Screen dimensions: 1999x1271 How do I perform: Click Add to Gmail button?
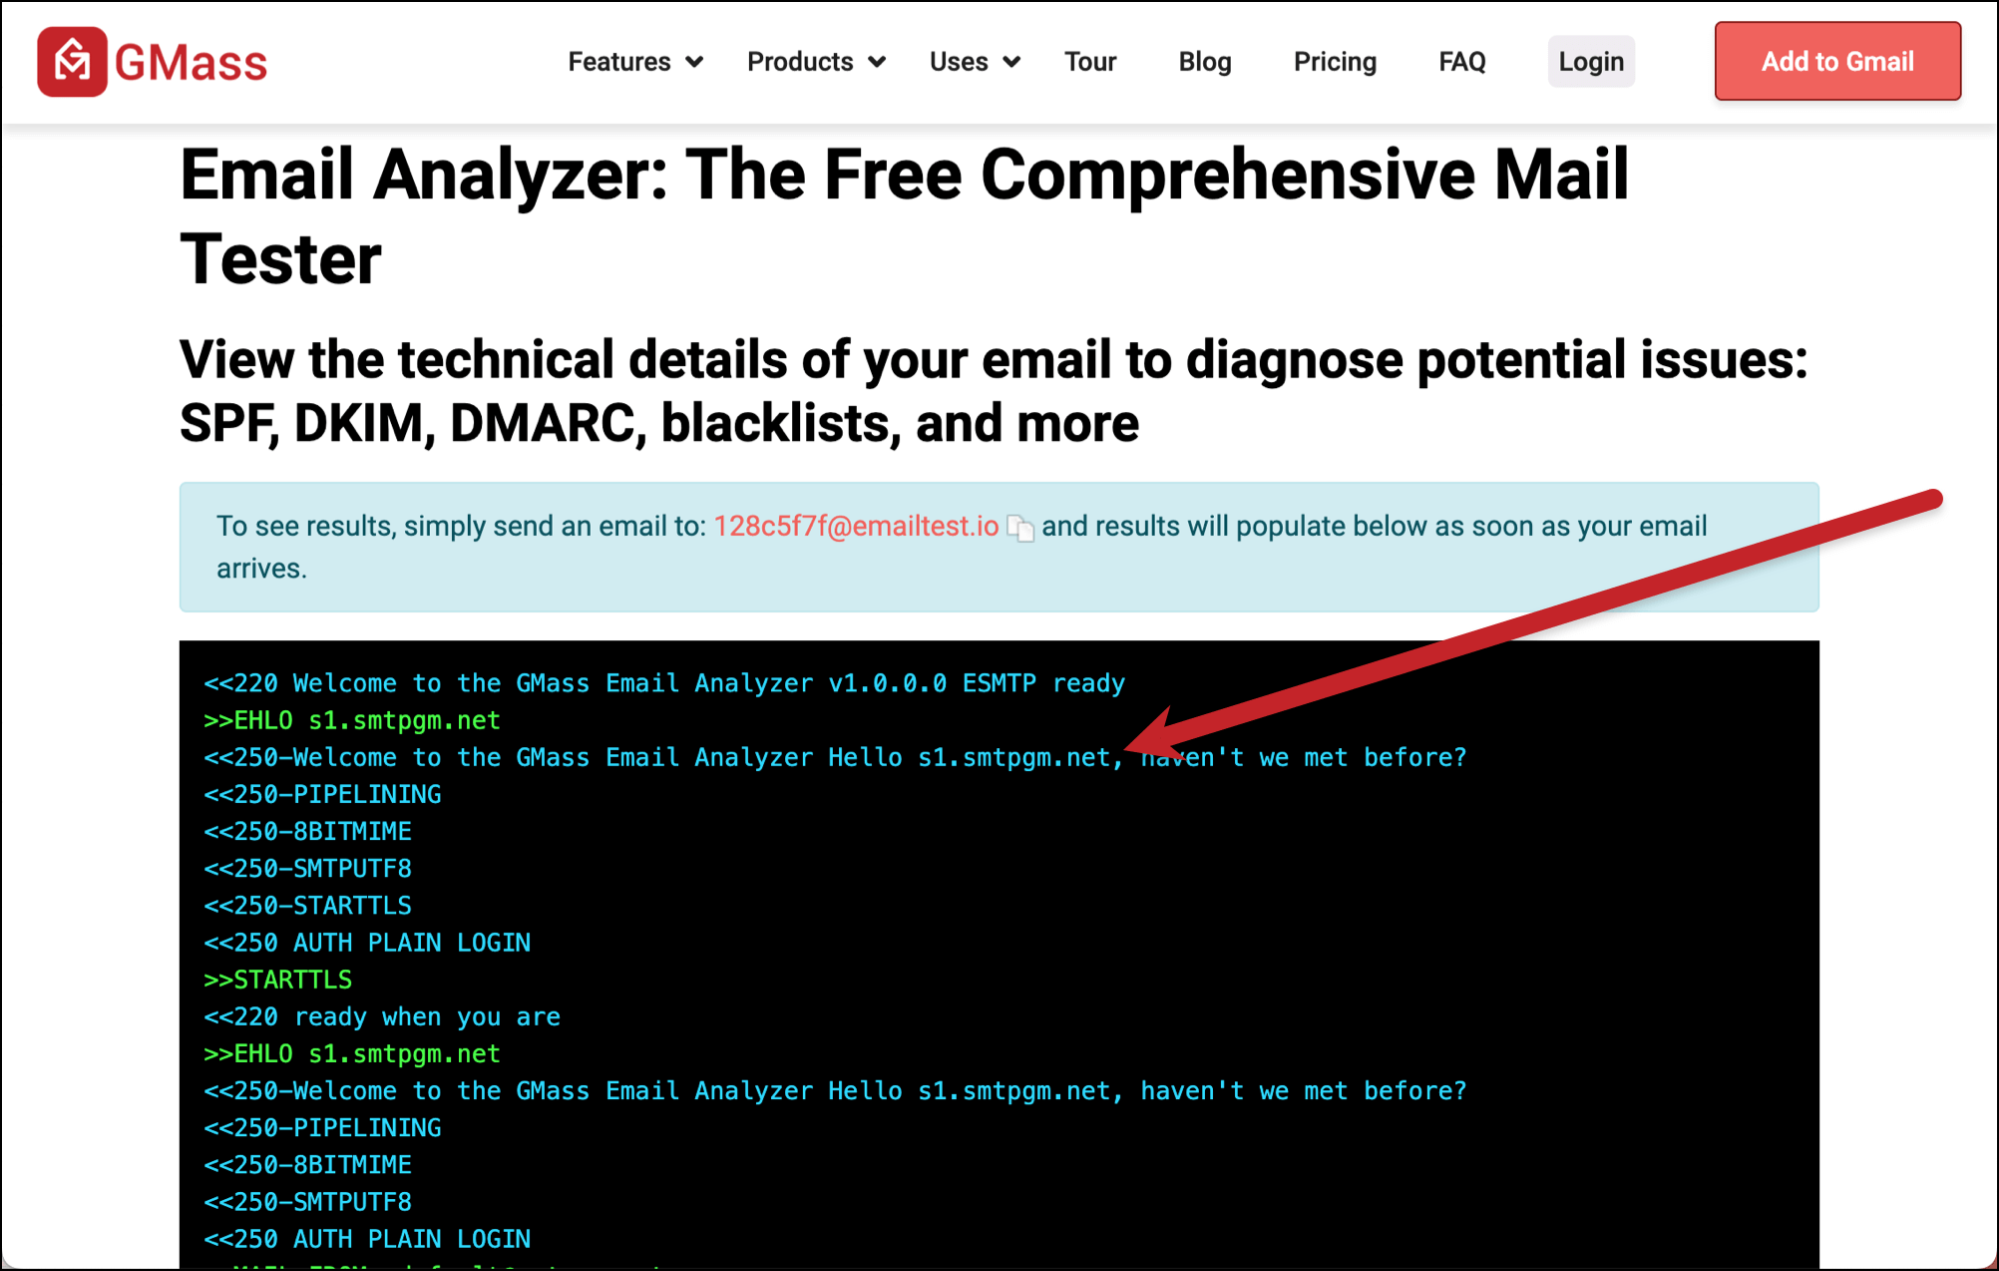pos(1837,60)
